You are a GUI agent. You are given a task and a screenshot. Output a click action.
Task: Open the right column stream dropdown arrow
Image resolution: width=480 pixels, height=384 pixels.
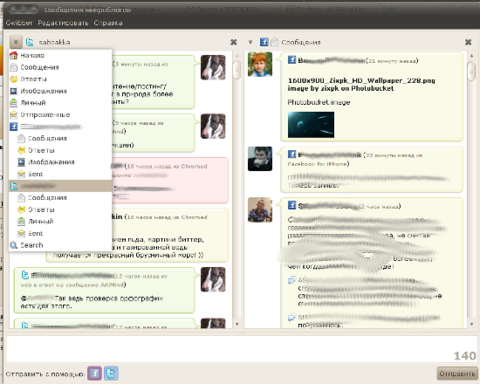(250, 42)
